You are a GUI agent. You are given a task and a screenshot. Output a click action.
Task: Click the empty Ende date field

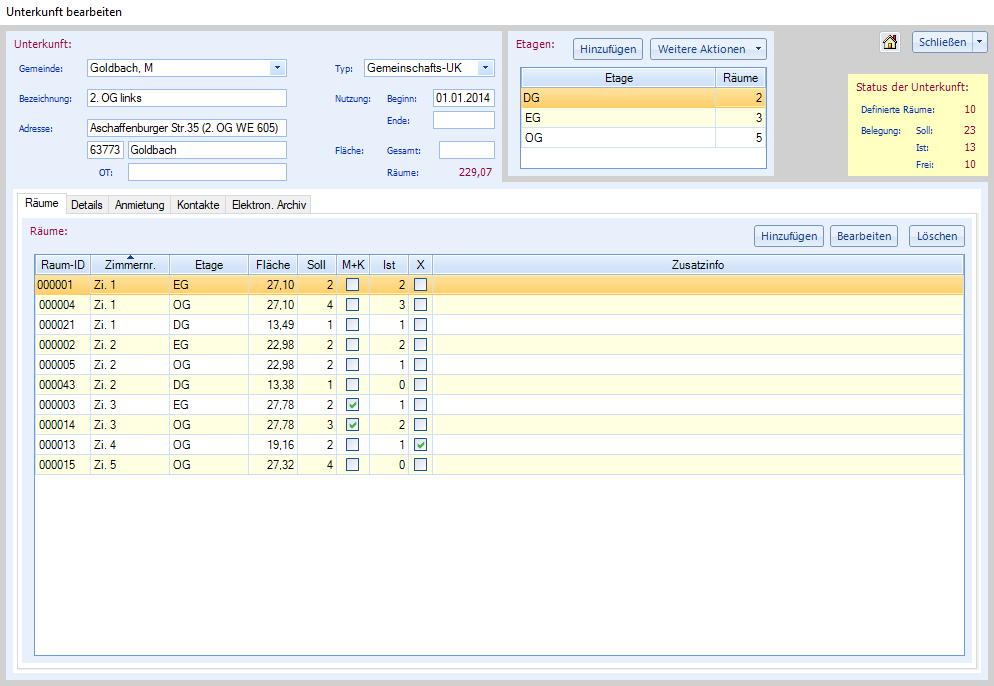click(x=464, y=120)
